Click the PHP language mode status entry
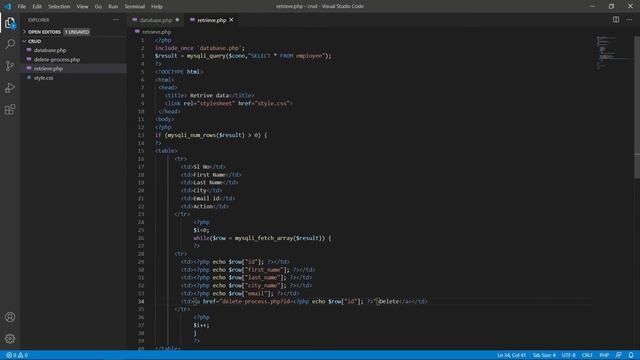640x360 pixels. (604, 355)
